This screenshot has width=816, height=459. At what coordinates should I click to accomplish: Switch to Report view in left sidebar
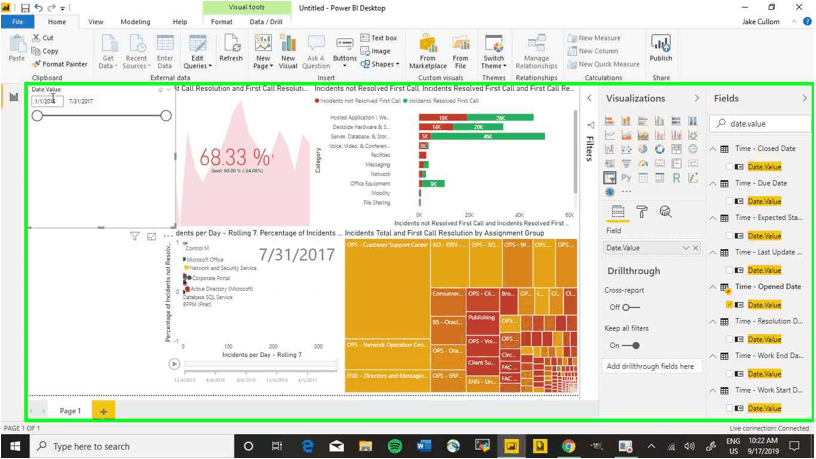click(x=14, y=97)
